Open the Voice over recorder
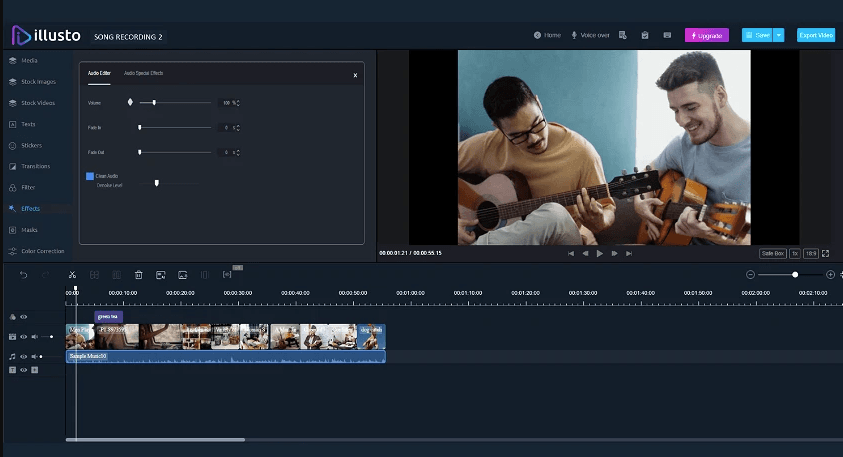Viewport: 843px width, 457px height. (x=590, y=35)
